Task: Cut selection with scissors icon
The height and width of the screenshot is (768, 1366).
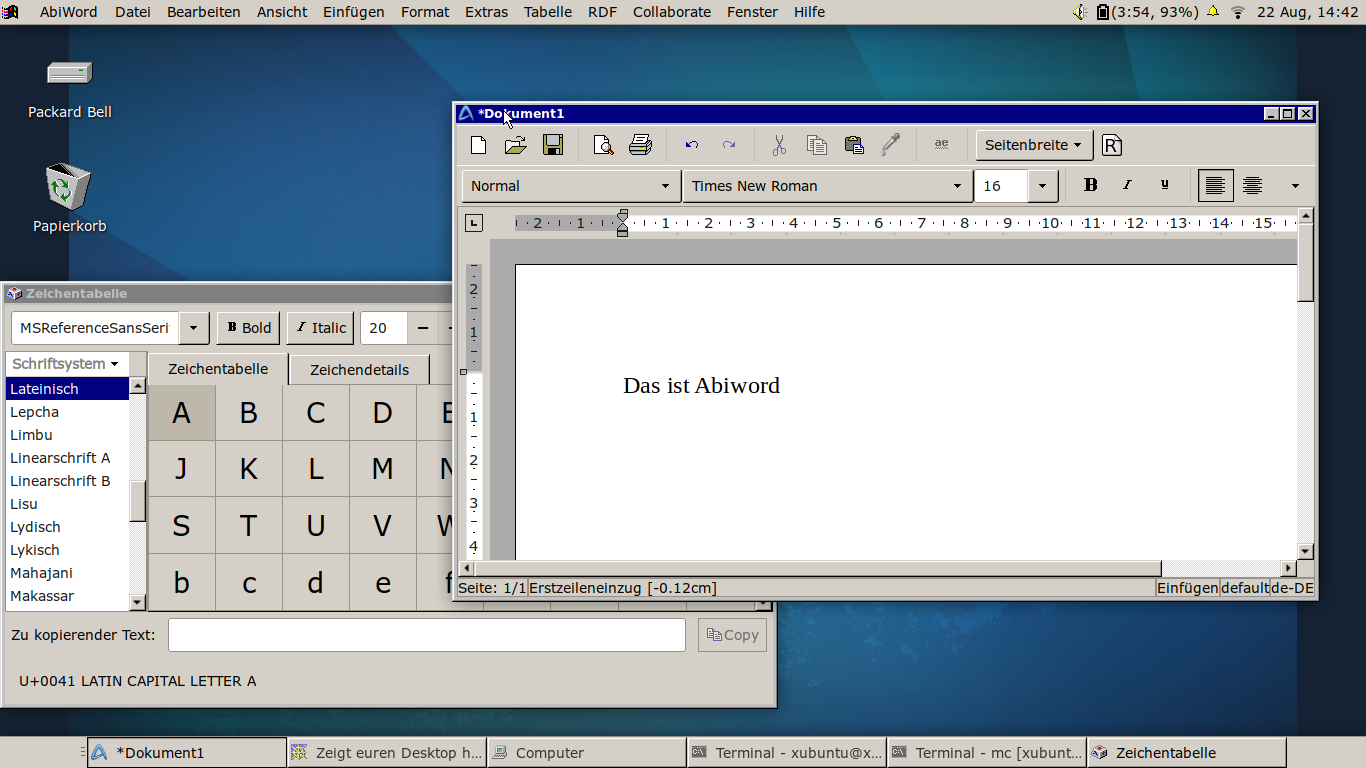Action: point(779,145)
